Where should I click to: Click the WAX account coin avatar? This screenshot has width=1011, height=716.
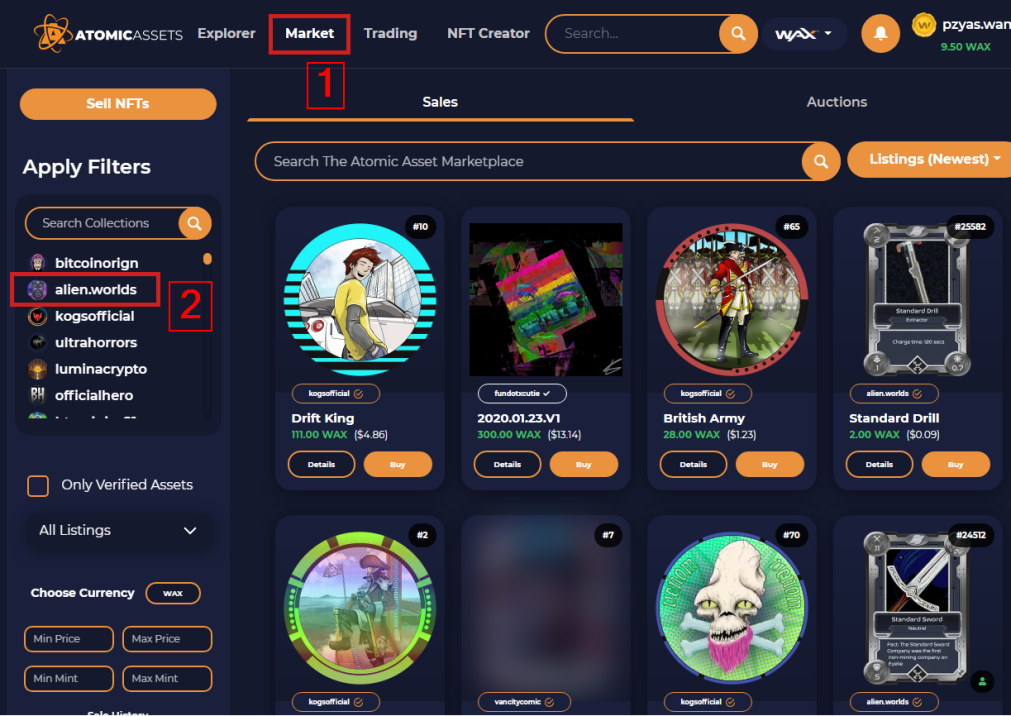point(924,26)
